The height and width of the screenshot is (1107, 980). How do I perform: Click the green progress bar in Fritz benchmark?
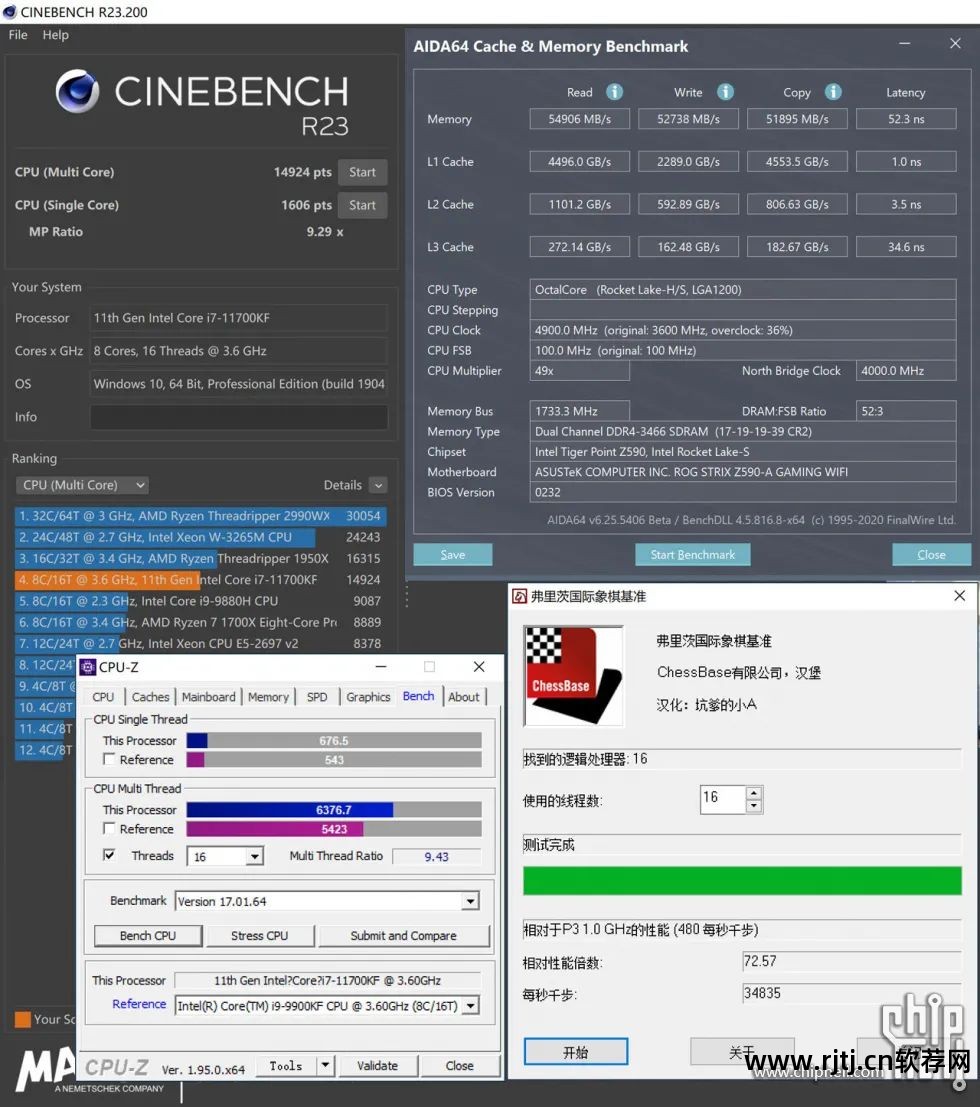(x=742, y=880)
